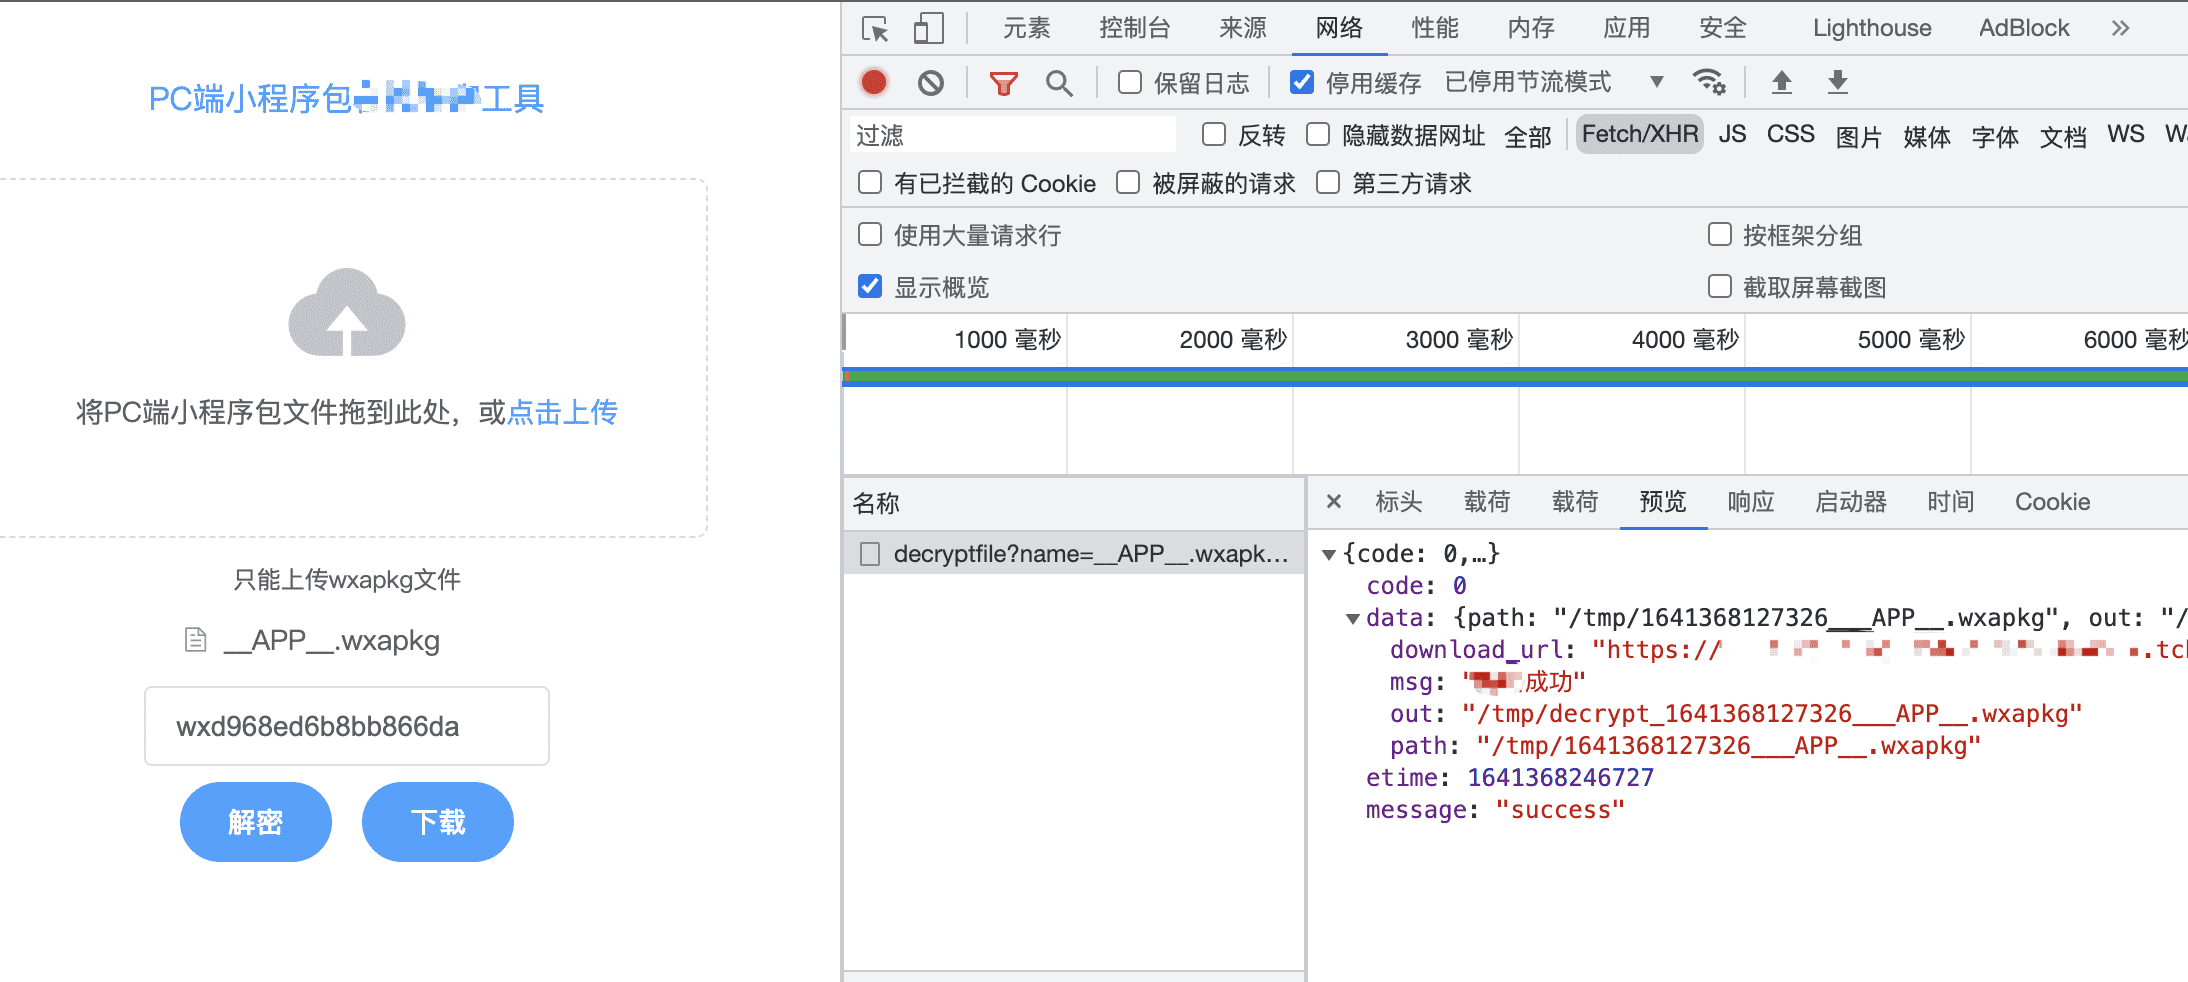Open network search magnifier icon
The height and width of the screenshot is (982, 2188).
pyautogui.click(x=1059, y=83)
